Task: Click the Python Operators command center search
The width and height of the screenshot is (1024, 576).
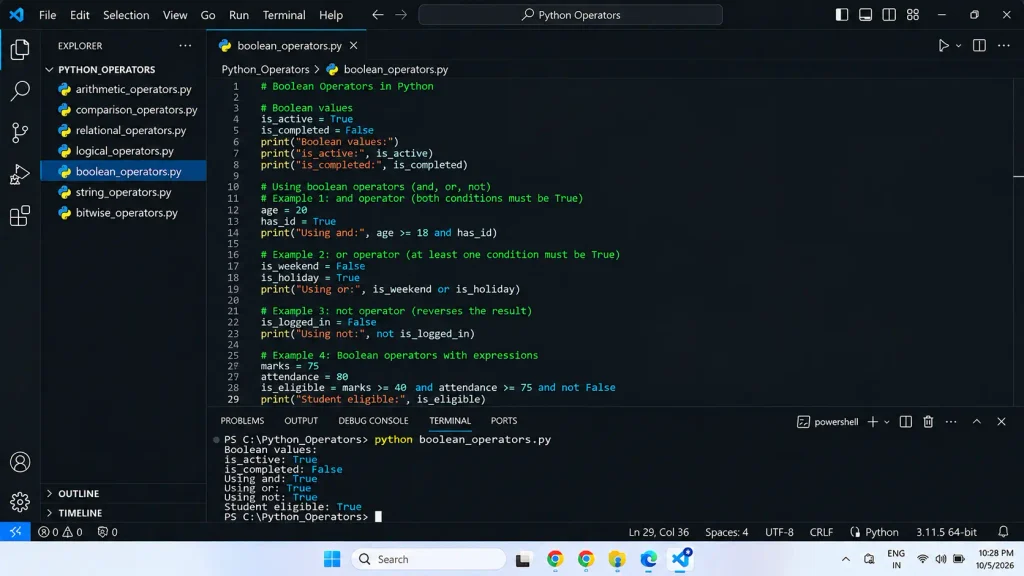Action: click(570, 14)
